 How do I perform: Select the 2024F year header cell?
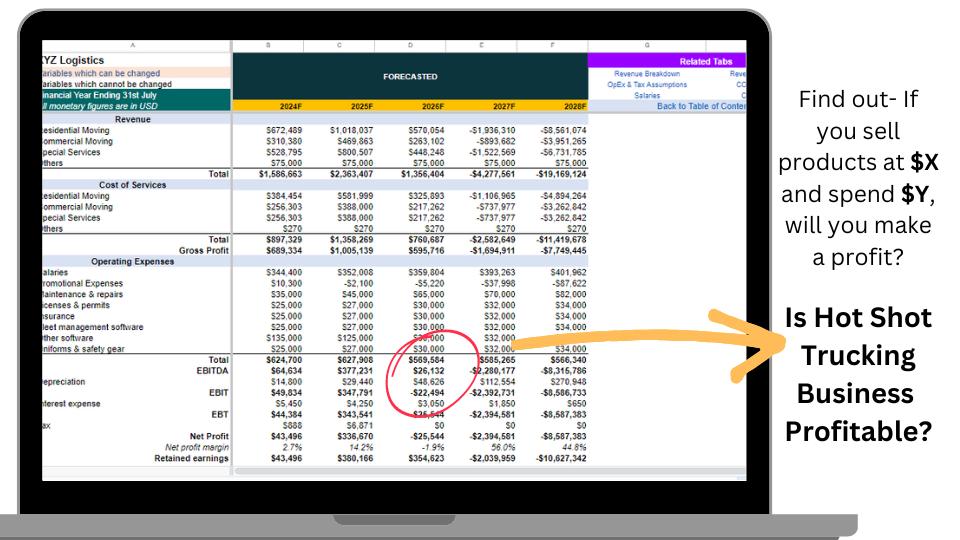(x=268, y=106)
